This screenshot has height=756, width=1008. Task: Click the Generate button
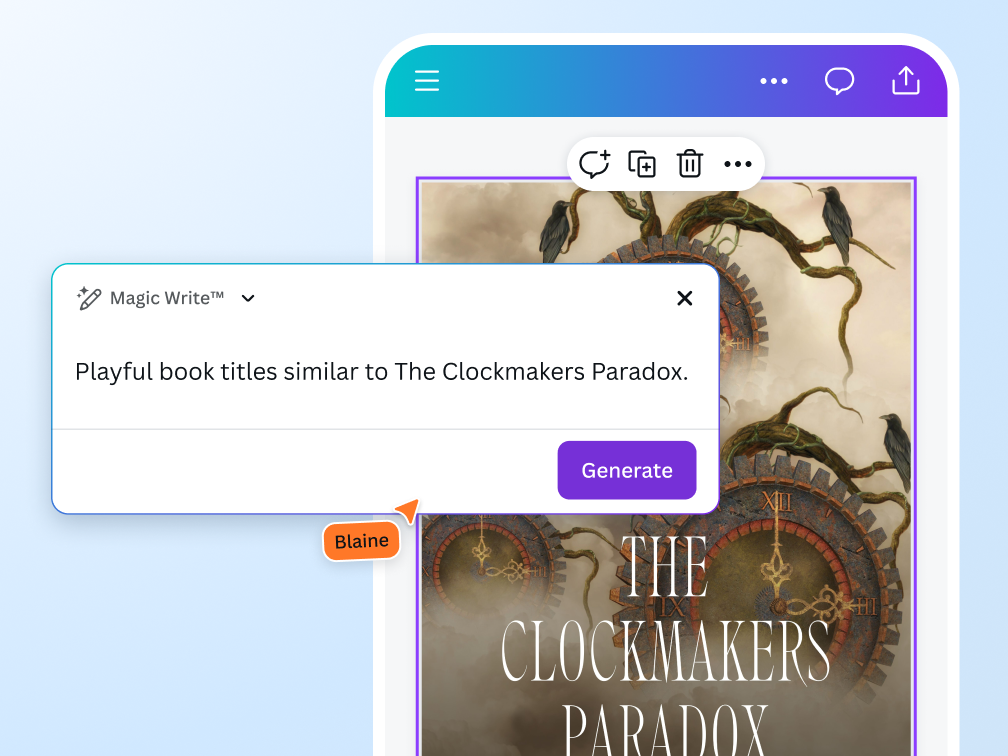coord(627,470)
